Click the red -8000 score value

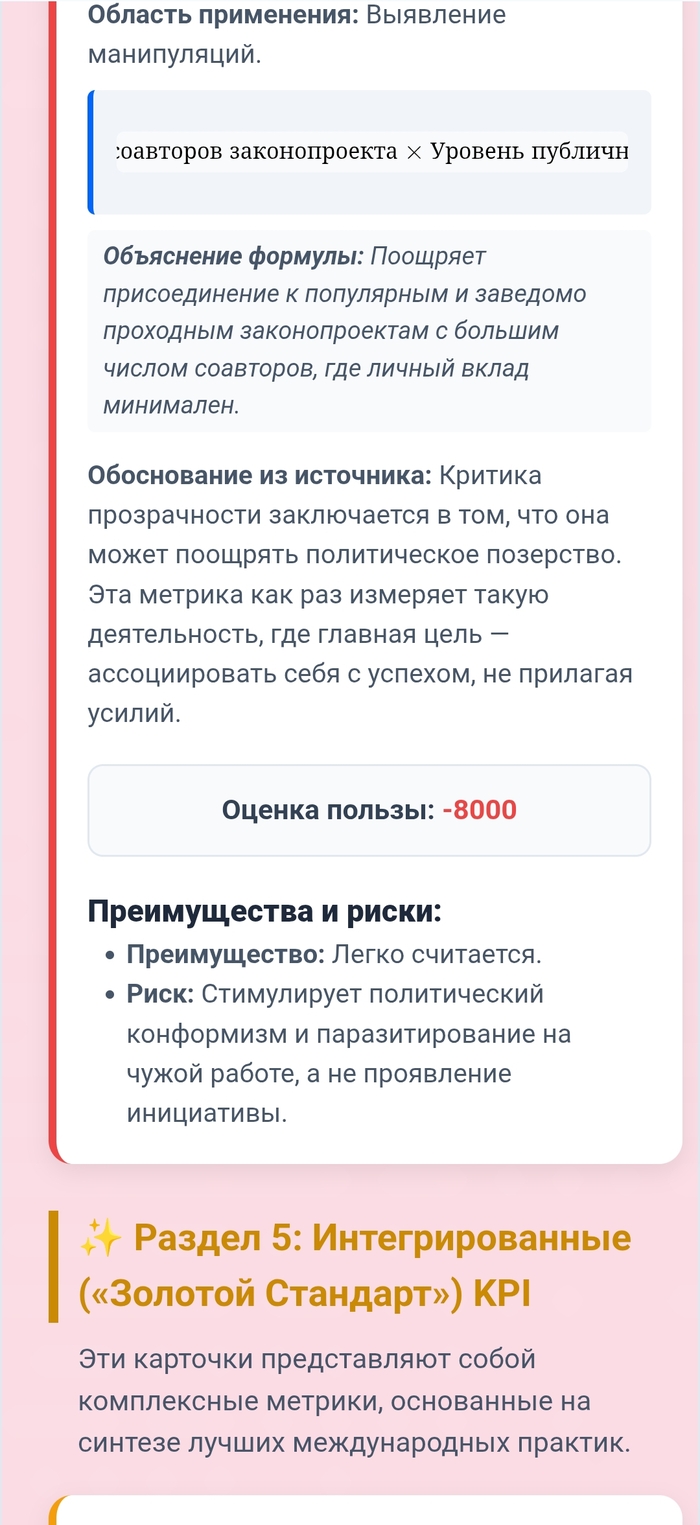479,810
